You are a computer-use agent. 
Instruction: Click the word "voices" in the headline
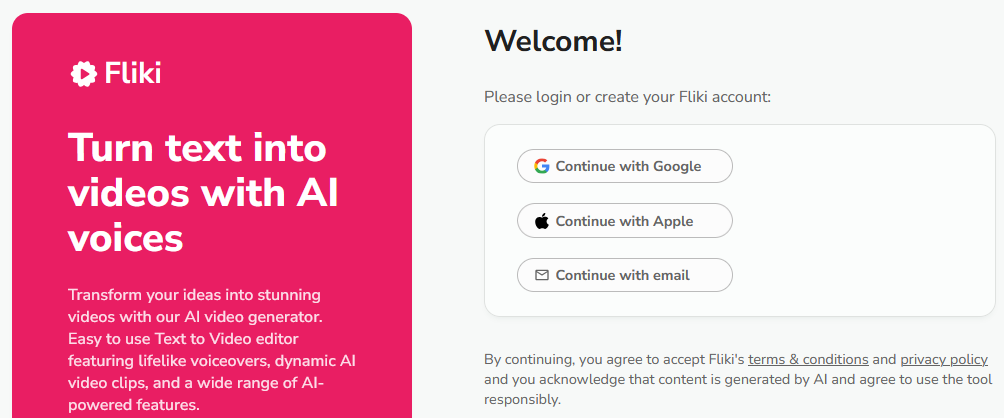125,238
